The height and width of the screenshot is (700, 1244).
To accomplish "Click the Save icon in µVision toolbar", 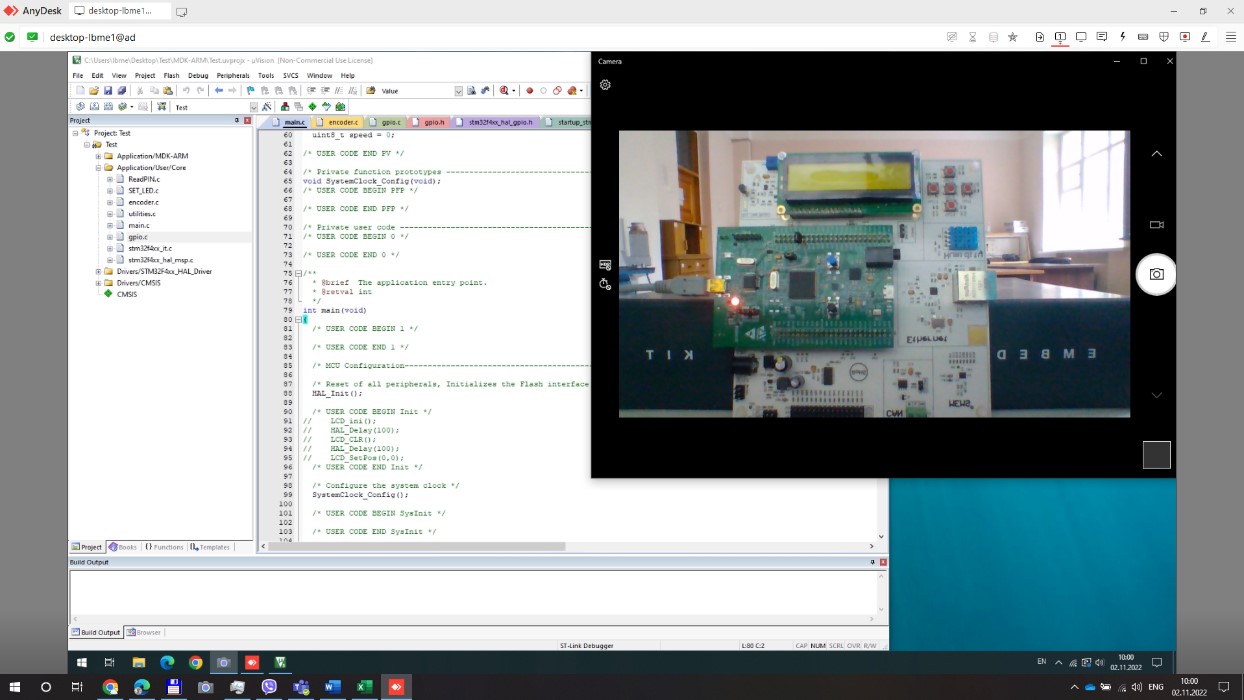I will click(108, 91).
